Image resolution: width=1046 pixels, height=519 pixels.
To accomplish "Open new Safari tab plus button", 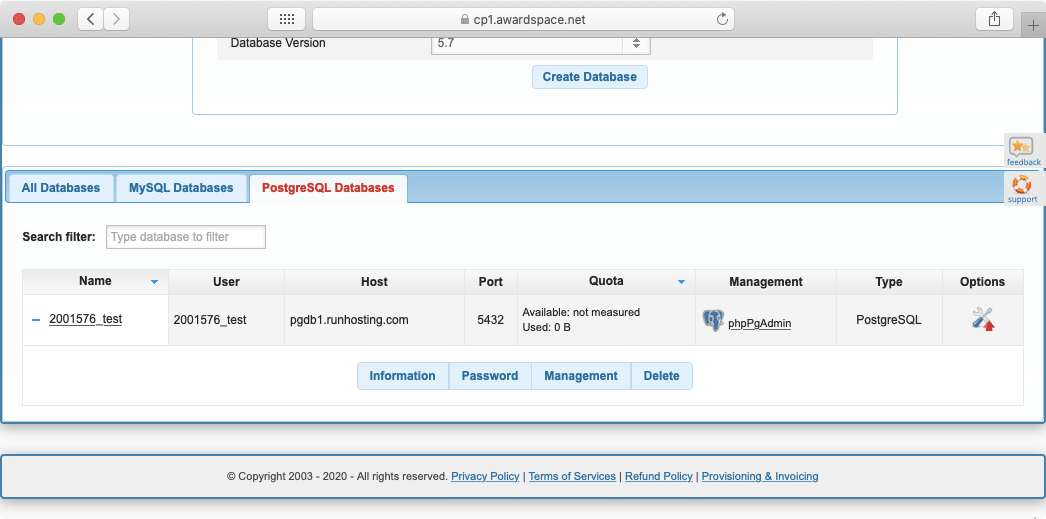I will [1034, 26].
